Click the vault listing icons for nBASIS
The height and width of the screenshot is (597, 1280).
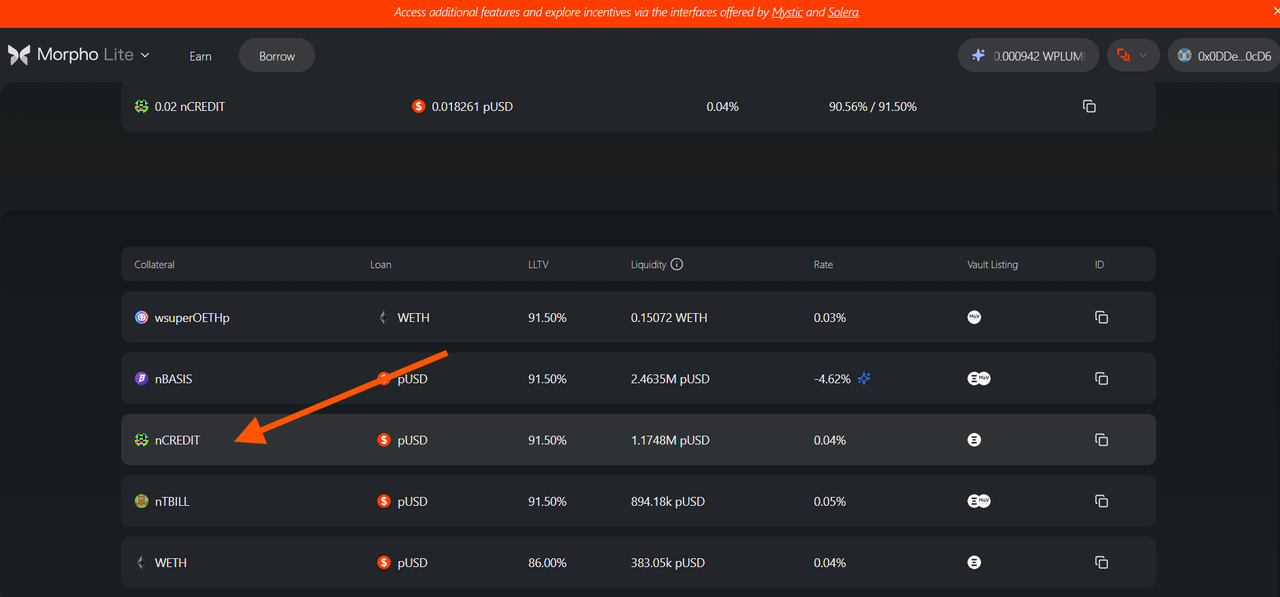[979, 379]
